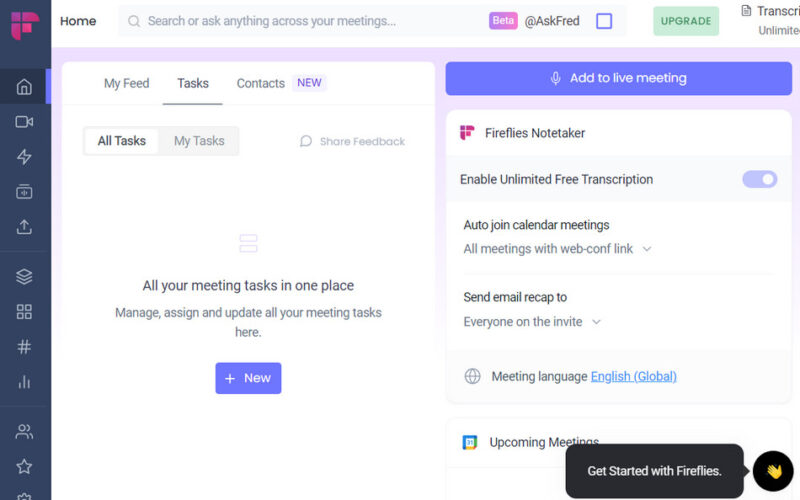Expand the Auto join calendar meetings dropdown
800x500 pixels.
pyautogui.click(x=557, y=249)
